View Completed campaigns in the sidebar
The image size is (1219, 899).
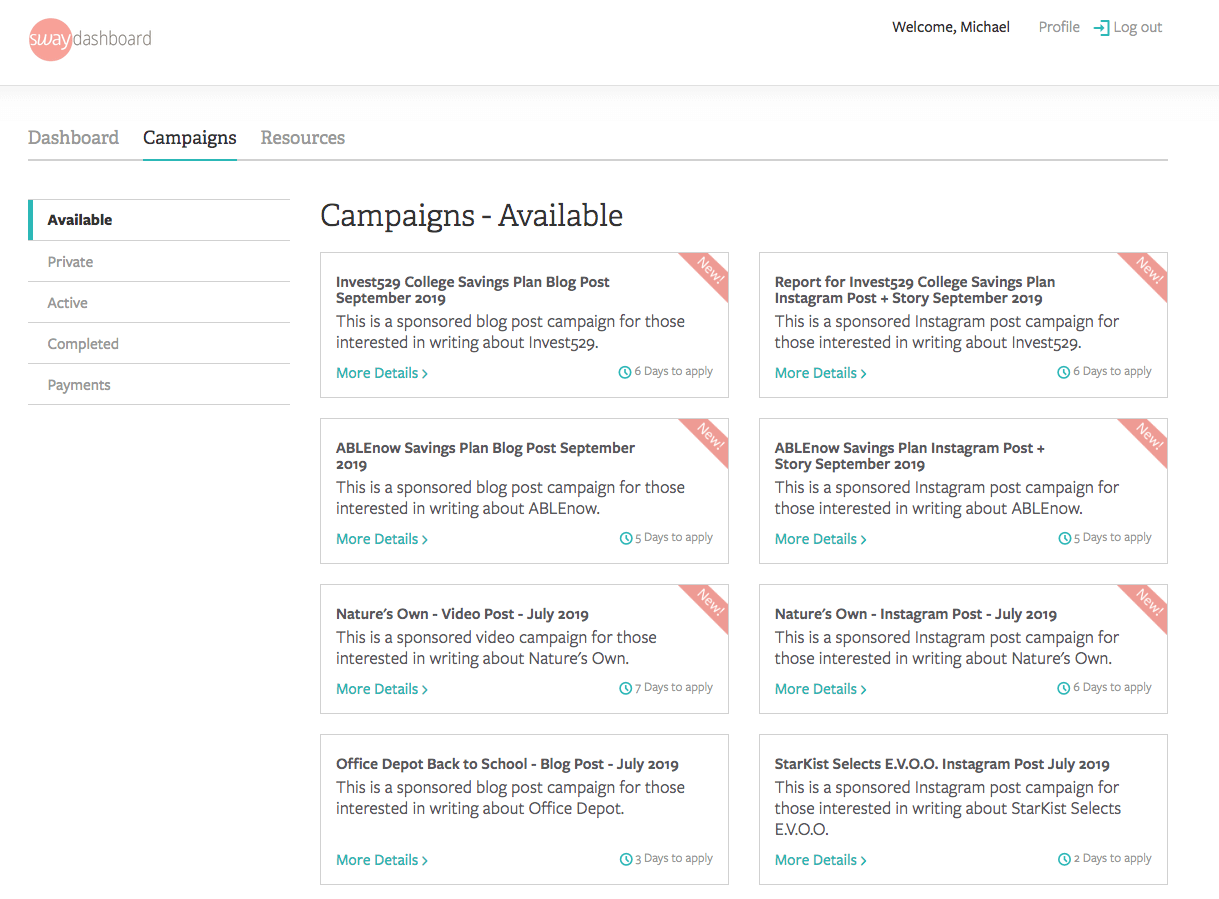159,344
